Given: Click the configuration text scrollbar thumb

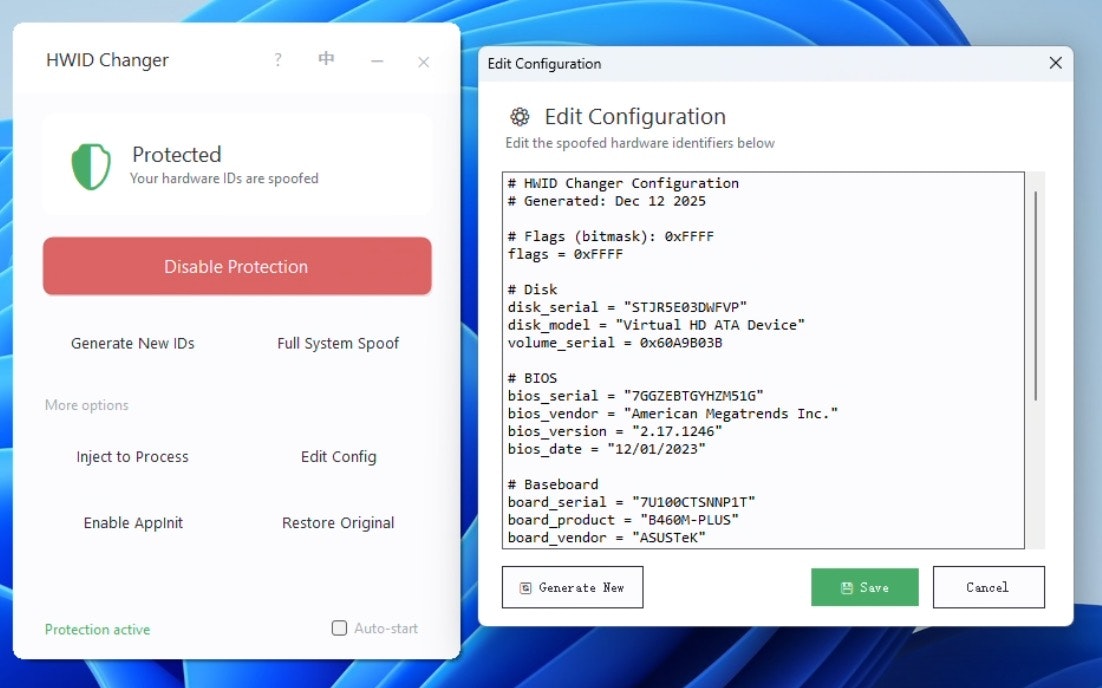Looking at the screenshot, I should coord(1035,295).
